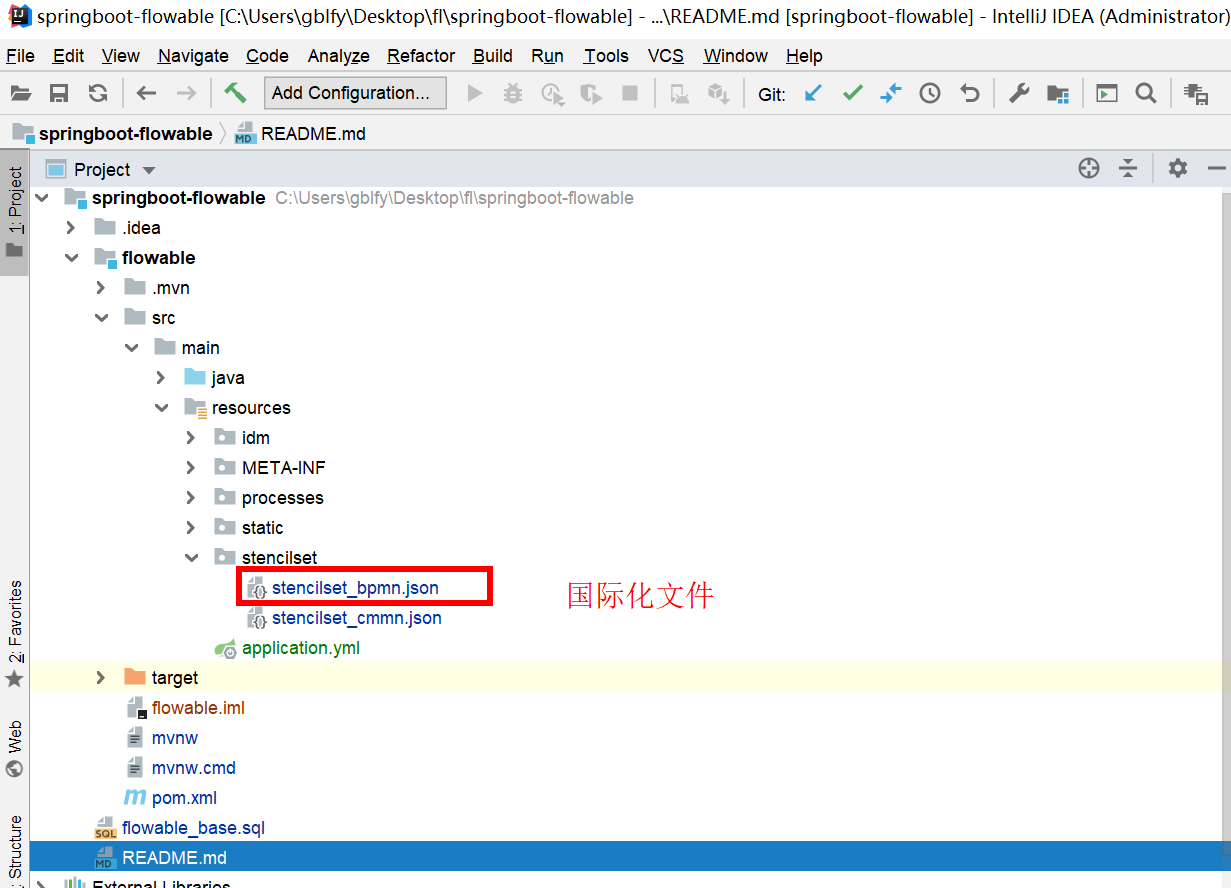Click the Collapse All icon in Project panel
1231x888 pixels.
click(x=1128, y=168)
